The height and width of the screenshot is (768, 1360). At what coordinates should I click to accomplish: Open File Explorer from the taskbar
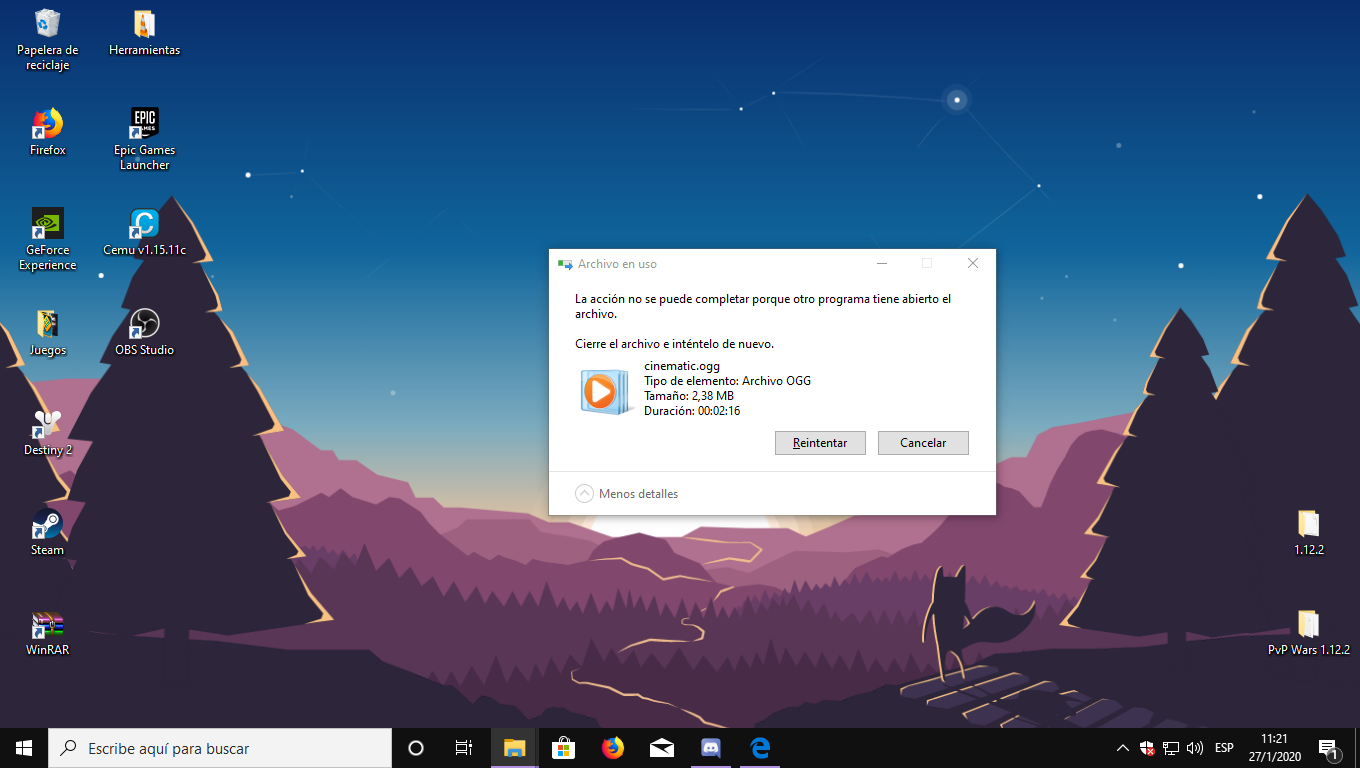pos(514,748)
